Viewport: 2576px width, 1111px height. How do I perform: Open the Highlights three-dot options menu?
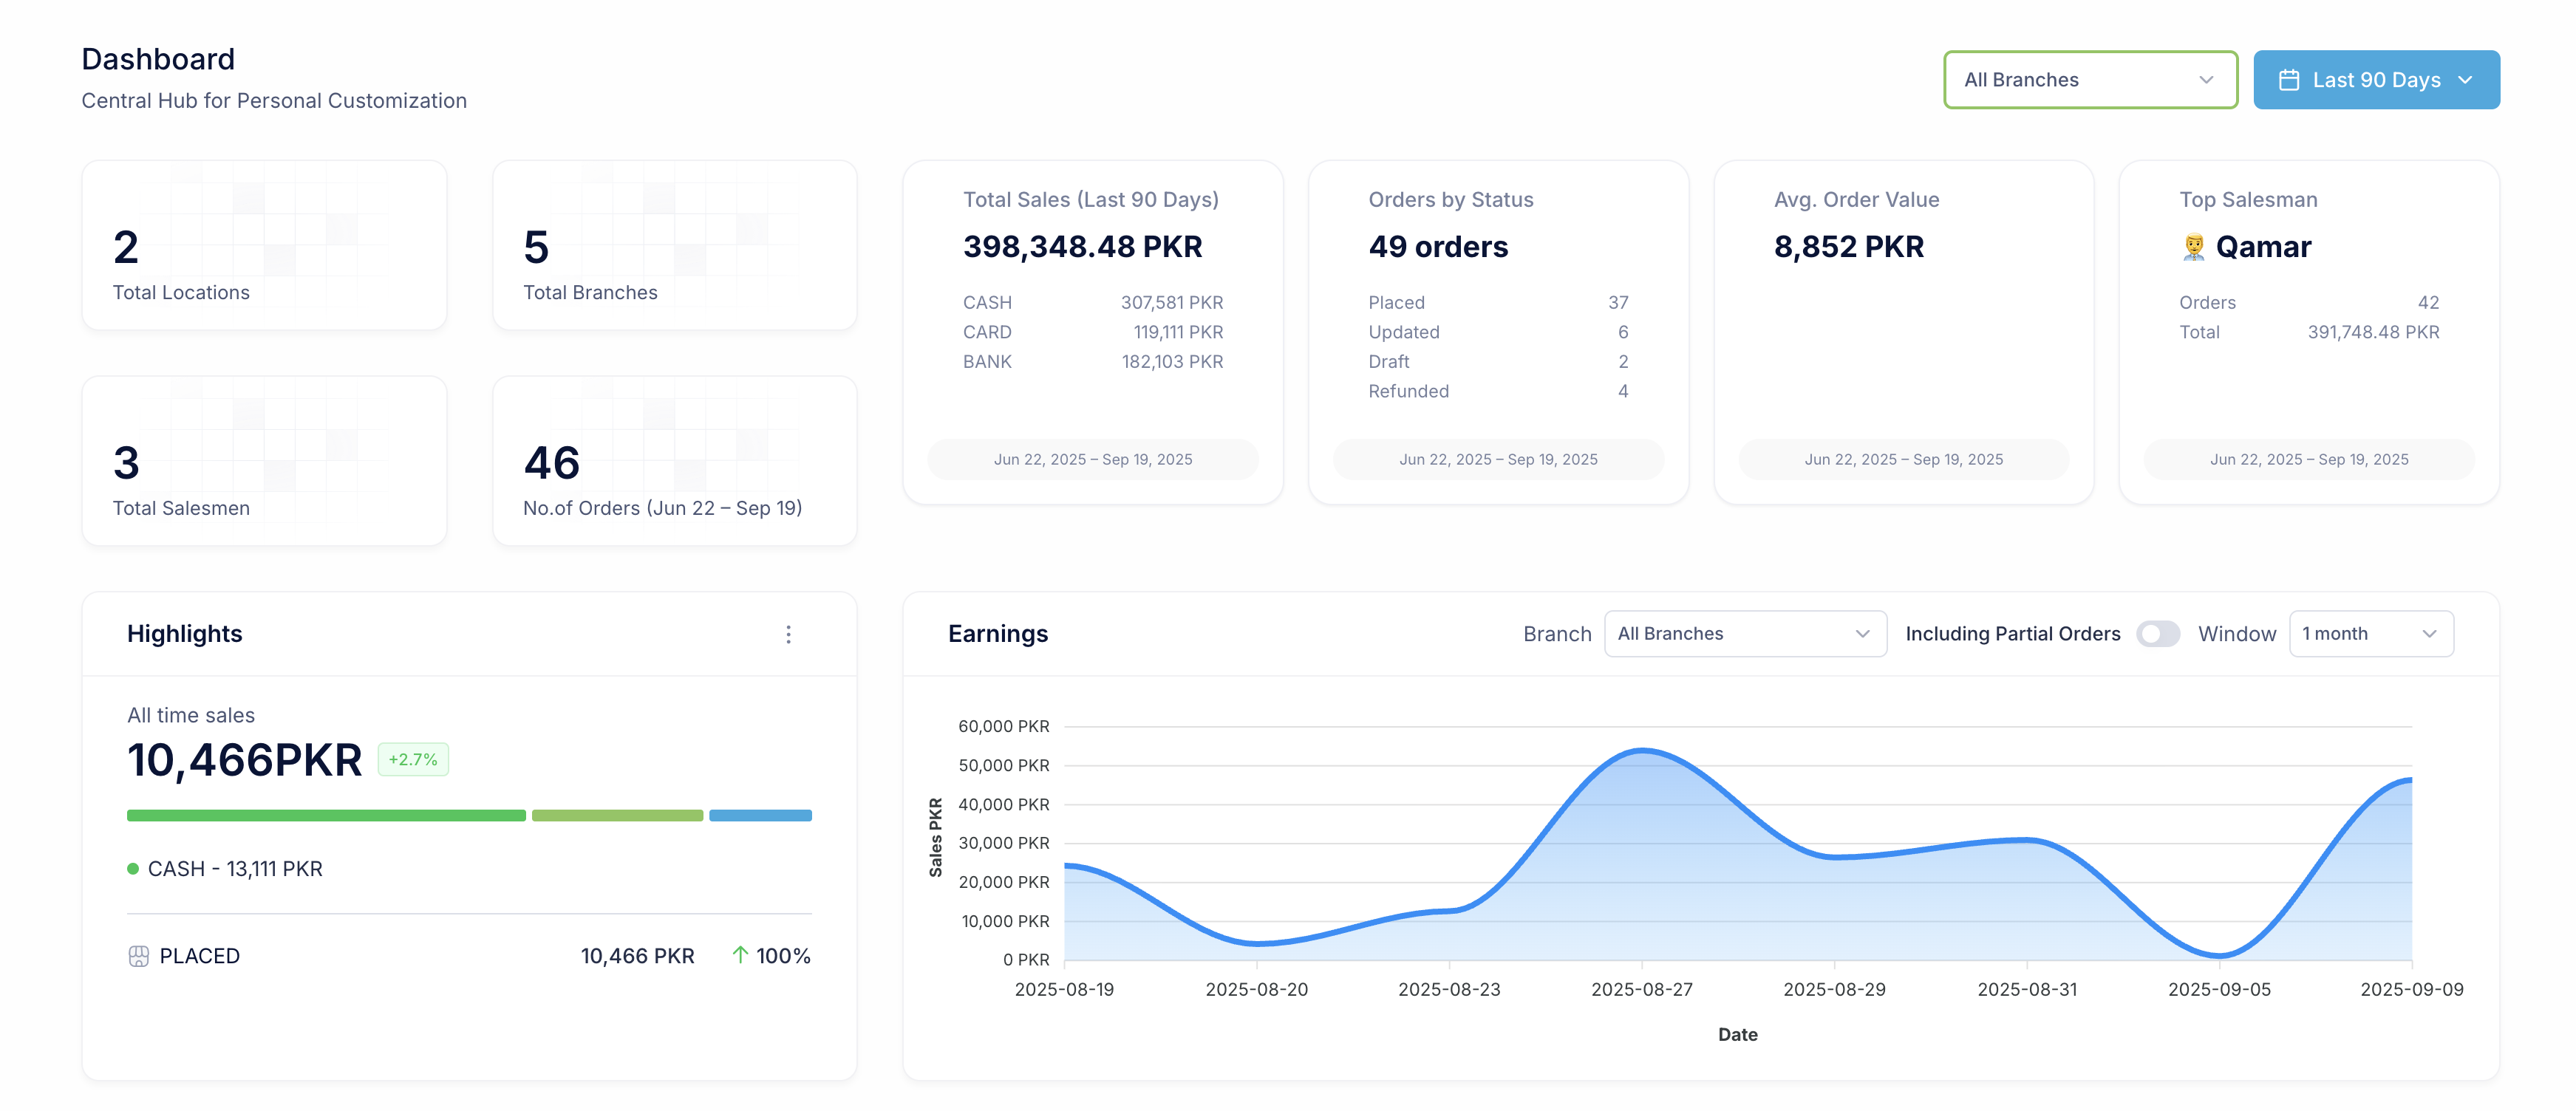(x=788, y=634)
